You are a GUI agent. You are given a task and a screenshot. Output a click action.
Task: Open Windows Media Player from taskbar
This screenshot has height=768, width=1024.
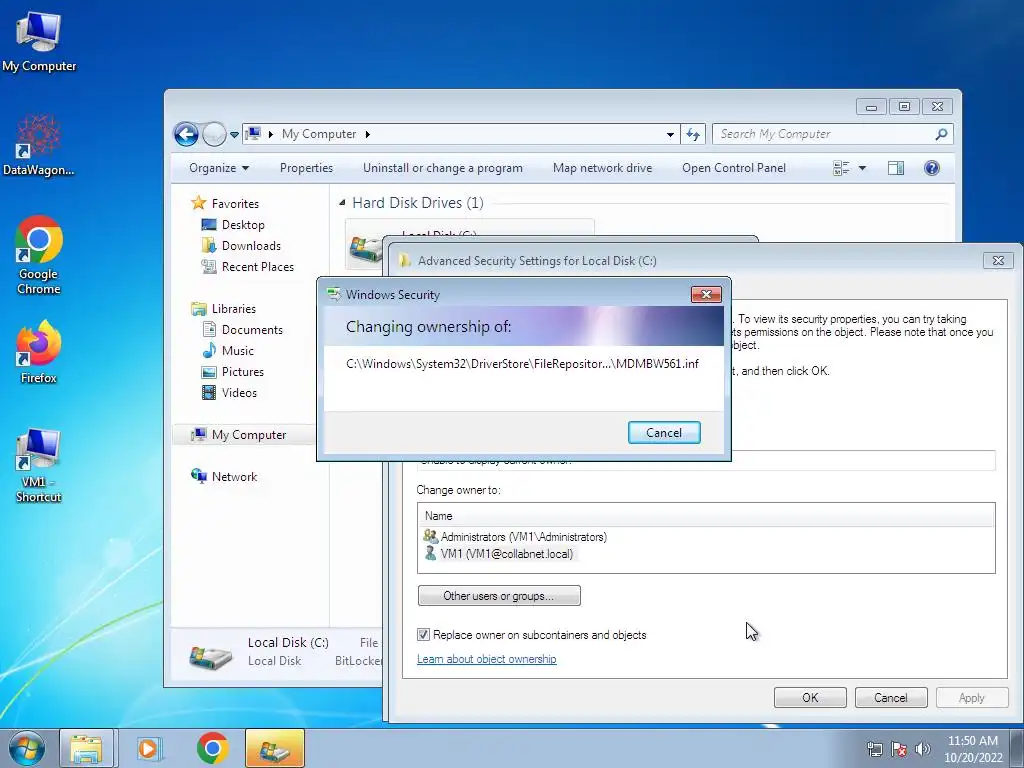149,748
